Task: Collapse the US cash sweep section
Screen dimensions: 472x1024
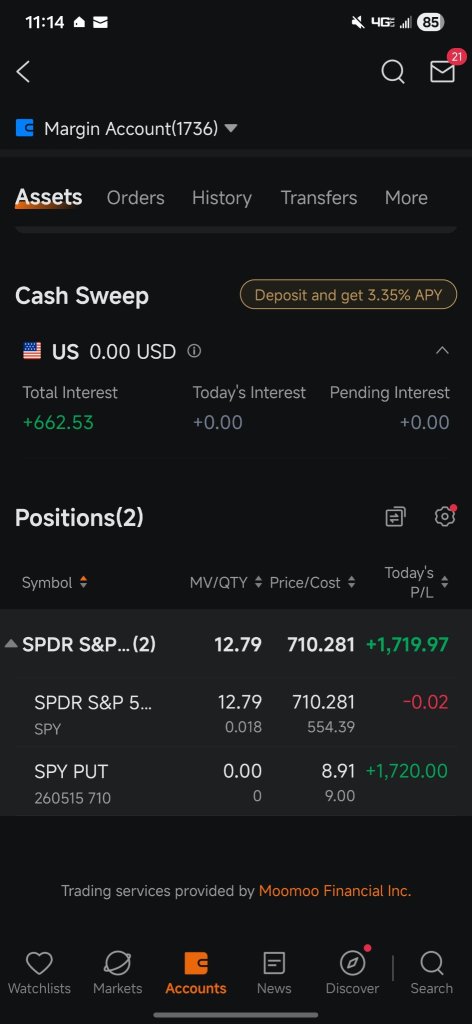Action: tap(442, 351)
